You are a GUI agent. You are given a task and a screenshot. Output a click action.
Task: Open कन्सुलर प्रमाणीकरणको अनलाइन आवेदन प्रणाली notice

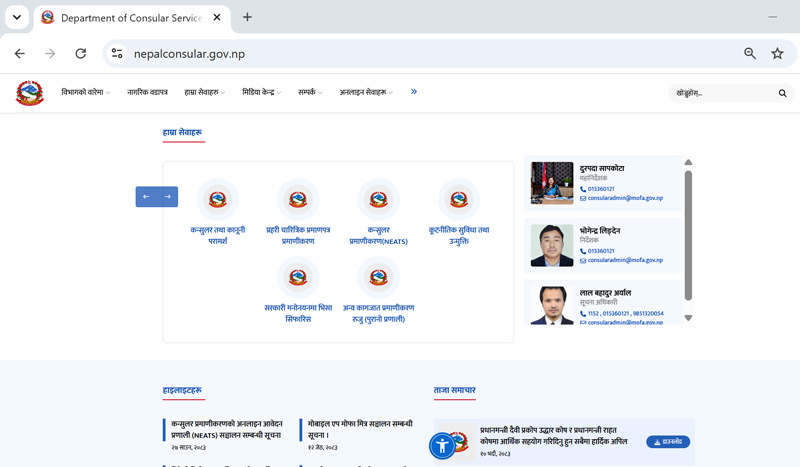click(x=226, y=429)
